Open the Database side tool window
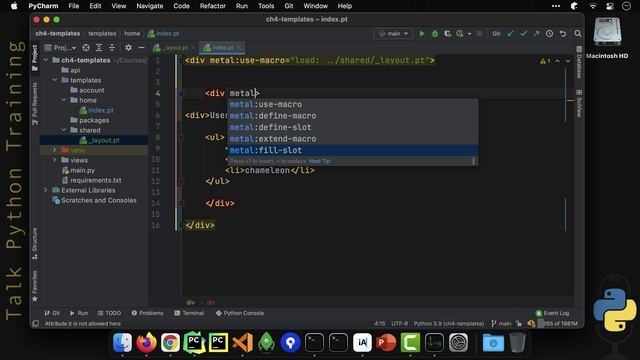 (579, 62)
